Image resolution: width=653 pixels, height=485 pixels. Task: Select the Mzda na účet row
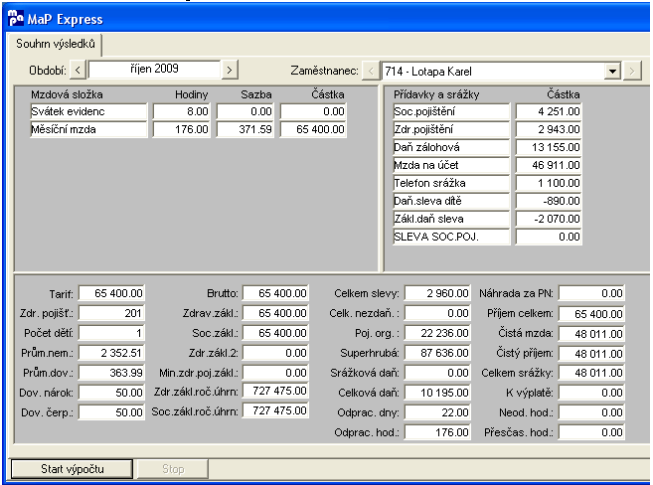[451, 165]
